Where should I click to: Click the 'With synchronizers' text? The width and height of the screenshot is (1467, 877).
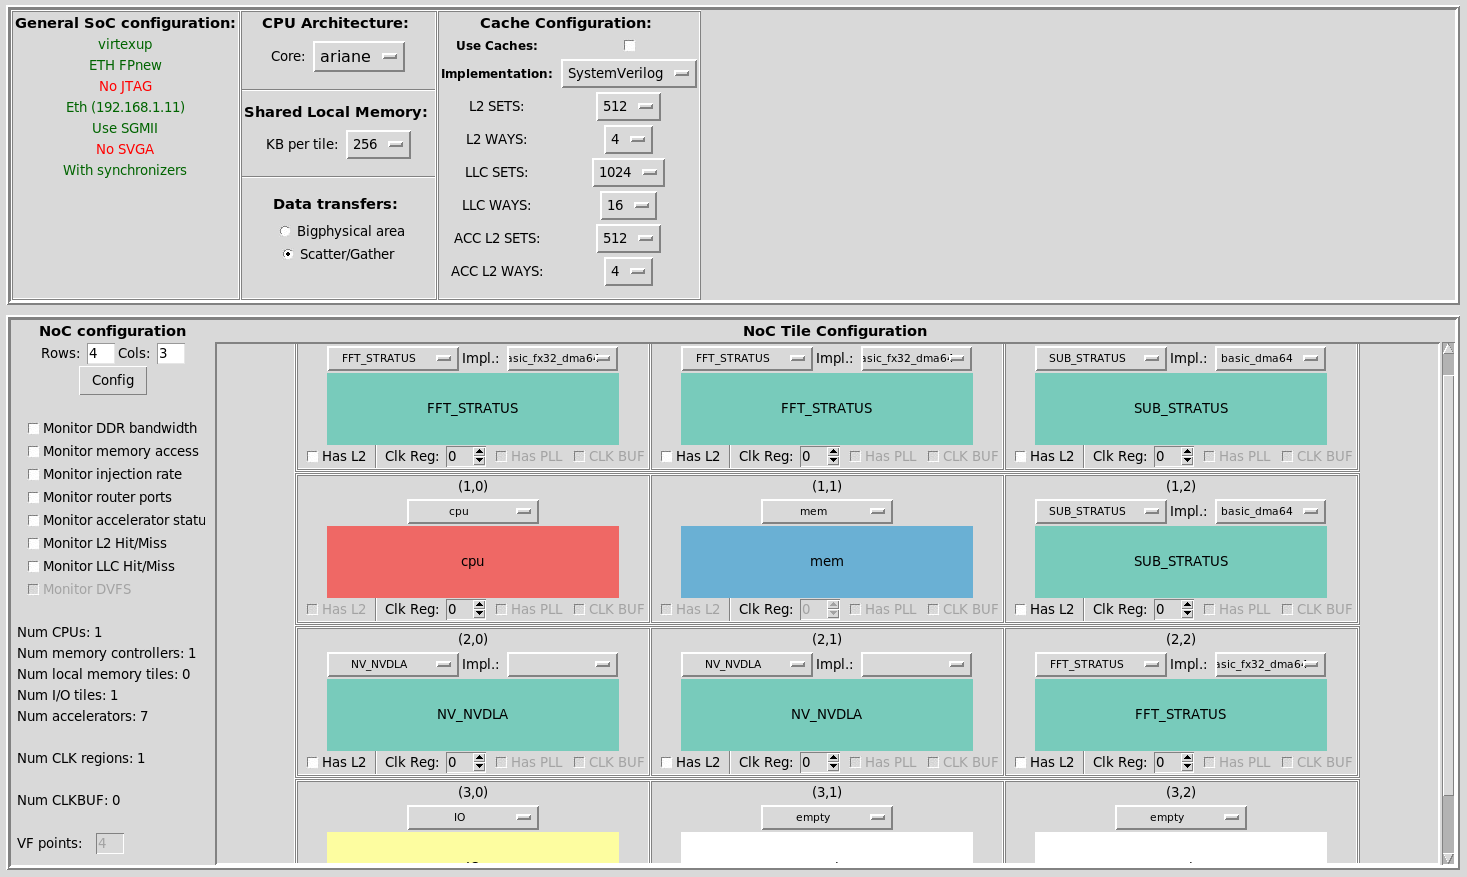[x=125, y=170]
